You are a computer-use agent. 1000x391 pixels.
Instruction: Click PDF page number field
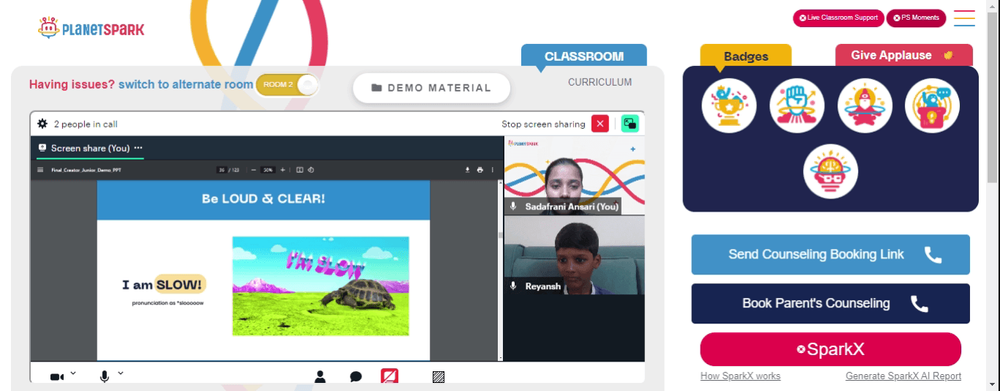(221, 170)
